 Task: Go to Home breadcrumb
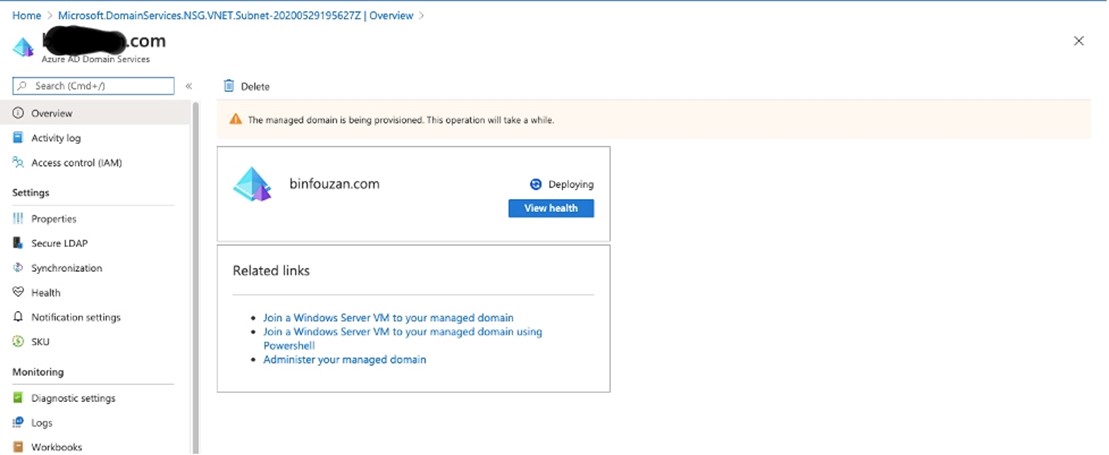click(x=27, y=15)
